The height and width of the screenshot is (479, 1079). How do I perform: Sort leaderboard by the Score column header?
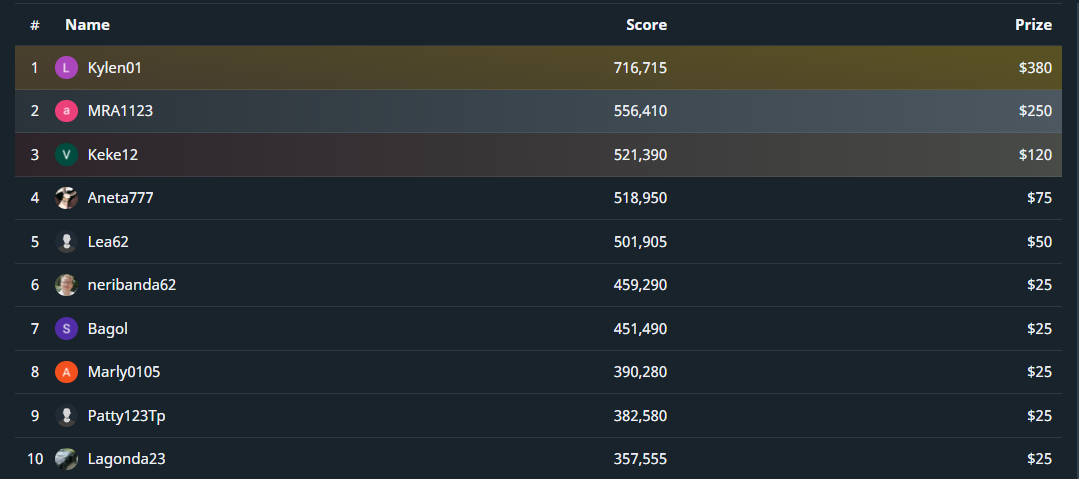tap(646, 25)
